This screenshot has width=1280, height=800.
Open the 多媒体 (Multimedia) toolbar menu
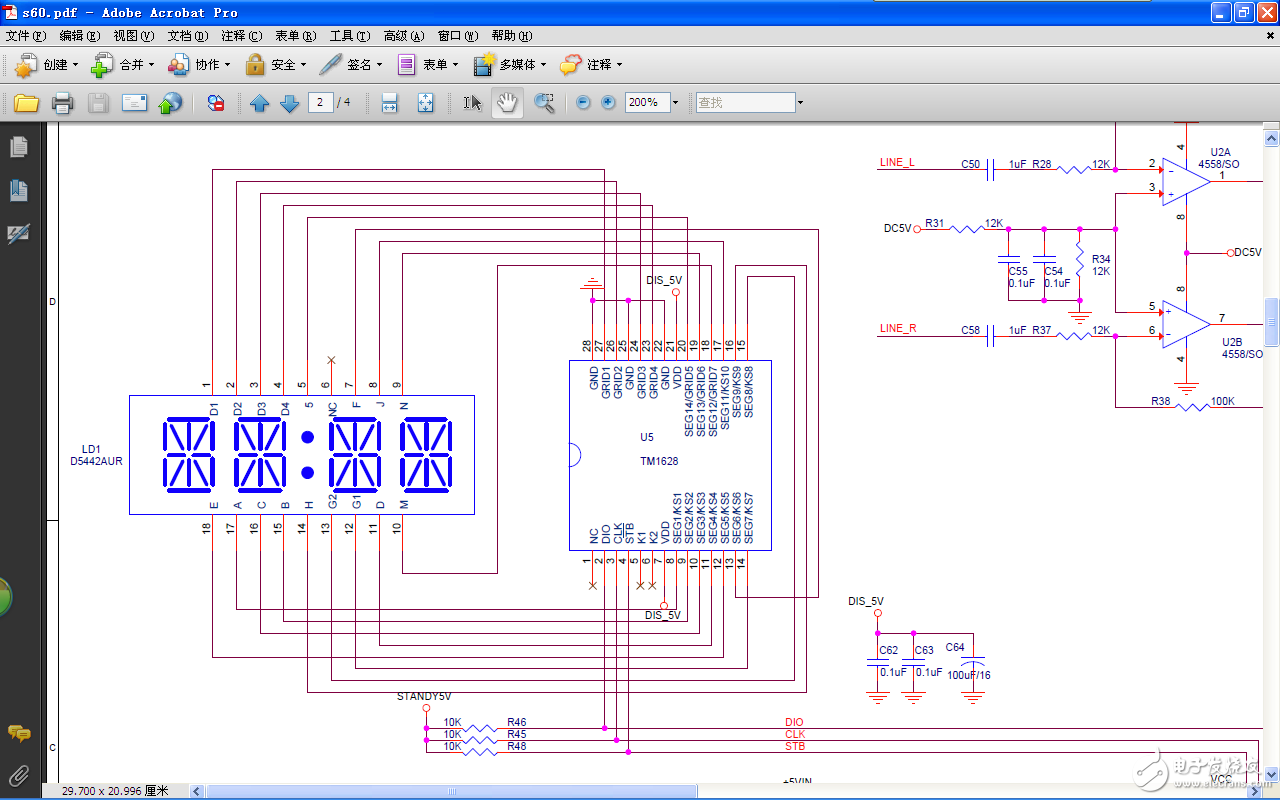(510, 65)
